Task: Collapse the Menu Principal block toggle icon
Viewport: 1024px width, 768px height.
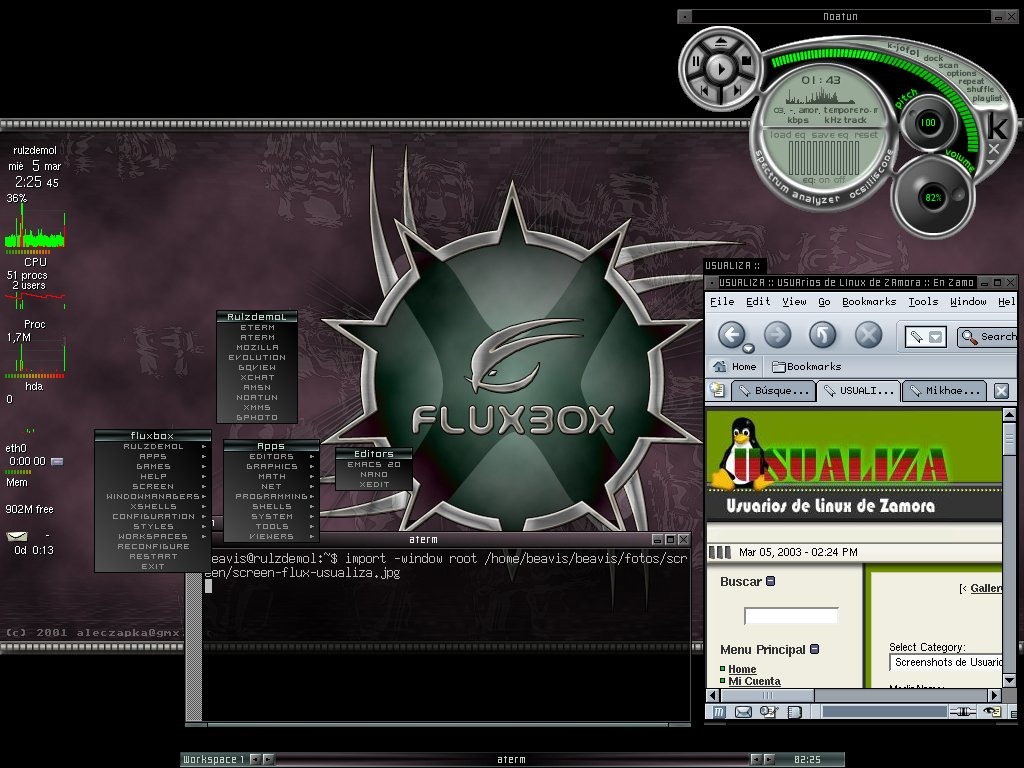Action: (x=814, y=648)
